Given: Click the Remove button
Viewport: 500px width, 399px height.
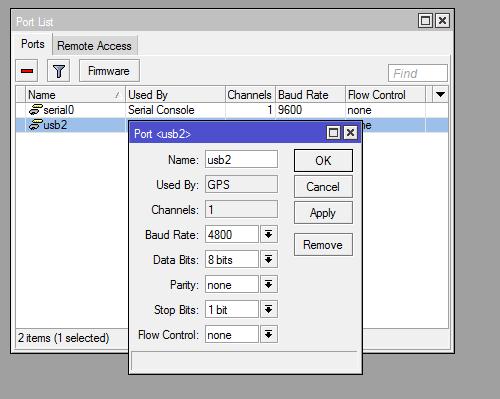Looking at the screenshot, I should [x=323, y=245].
